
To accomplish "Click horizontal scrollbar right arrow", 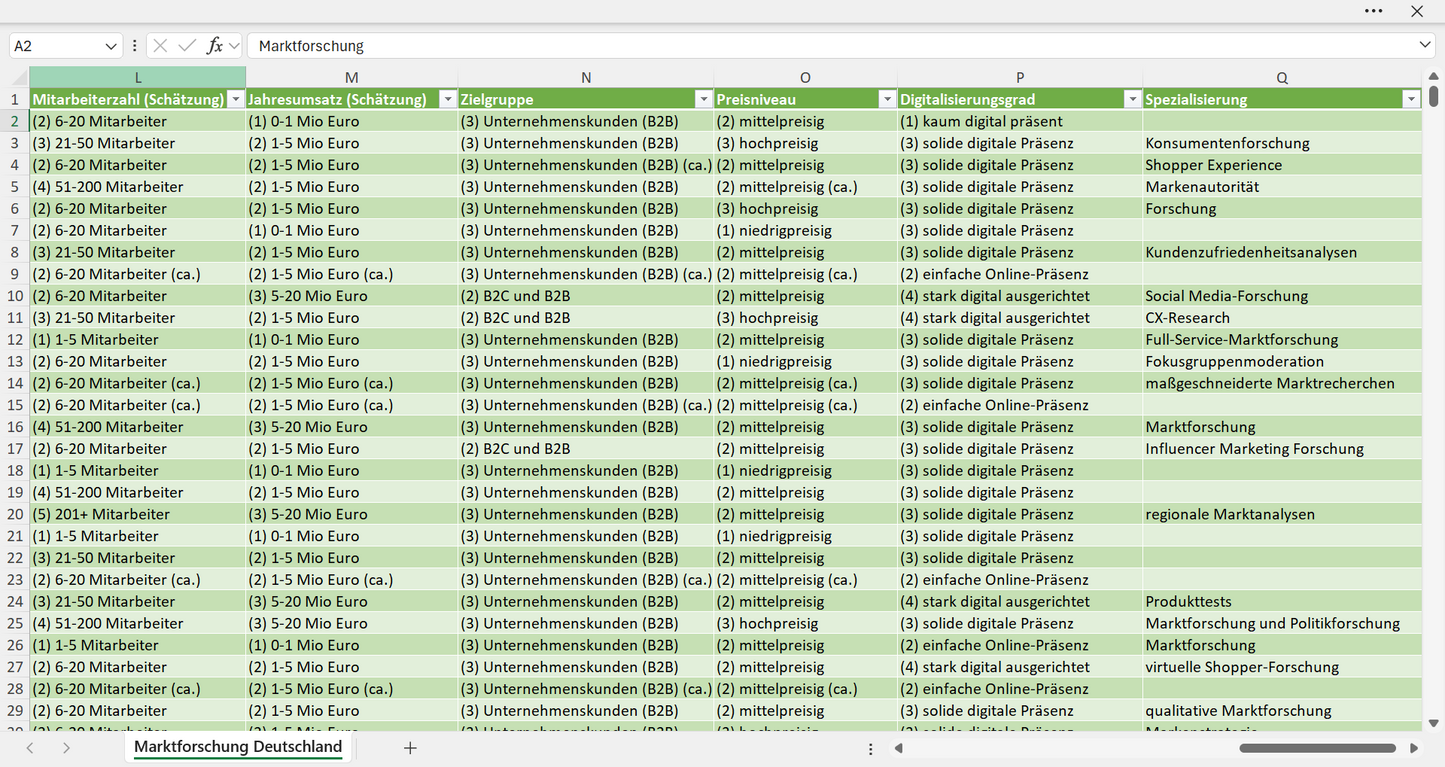I will [x=1414, y=748].
